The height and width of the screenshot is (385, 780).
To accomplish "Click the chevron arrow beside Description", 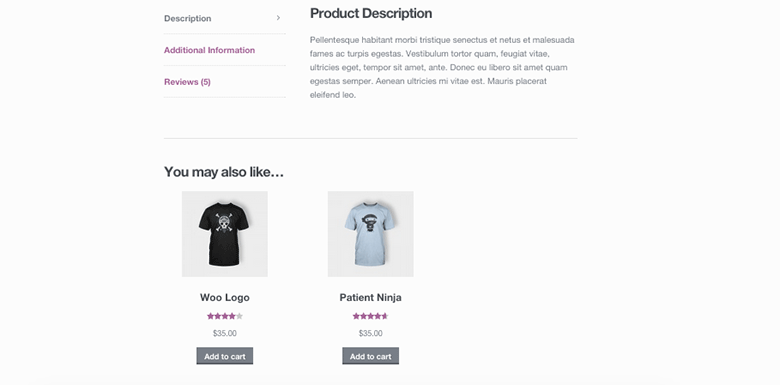I will pos(278,18).
